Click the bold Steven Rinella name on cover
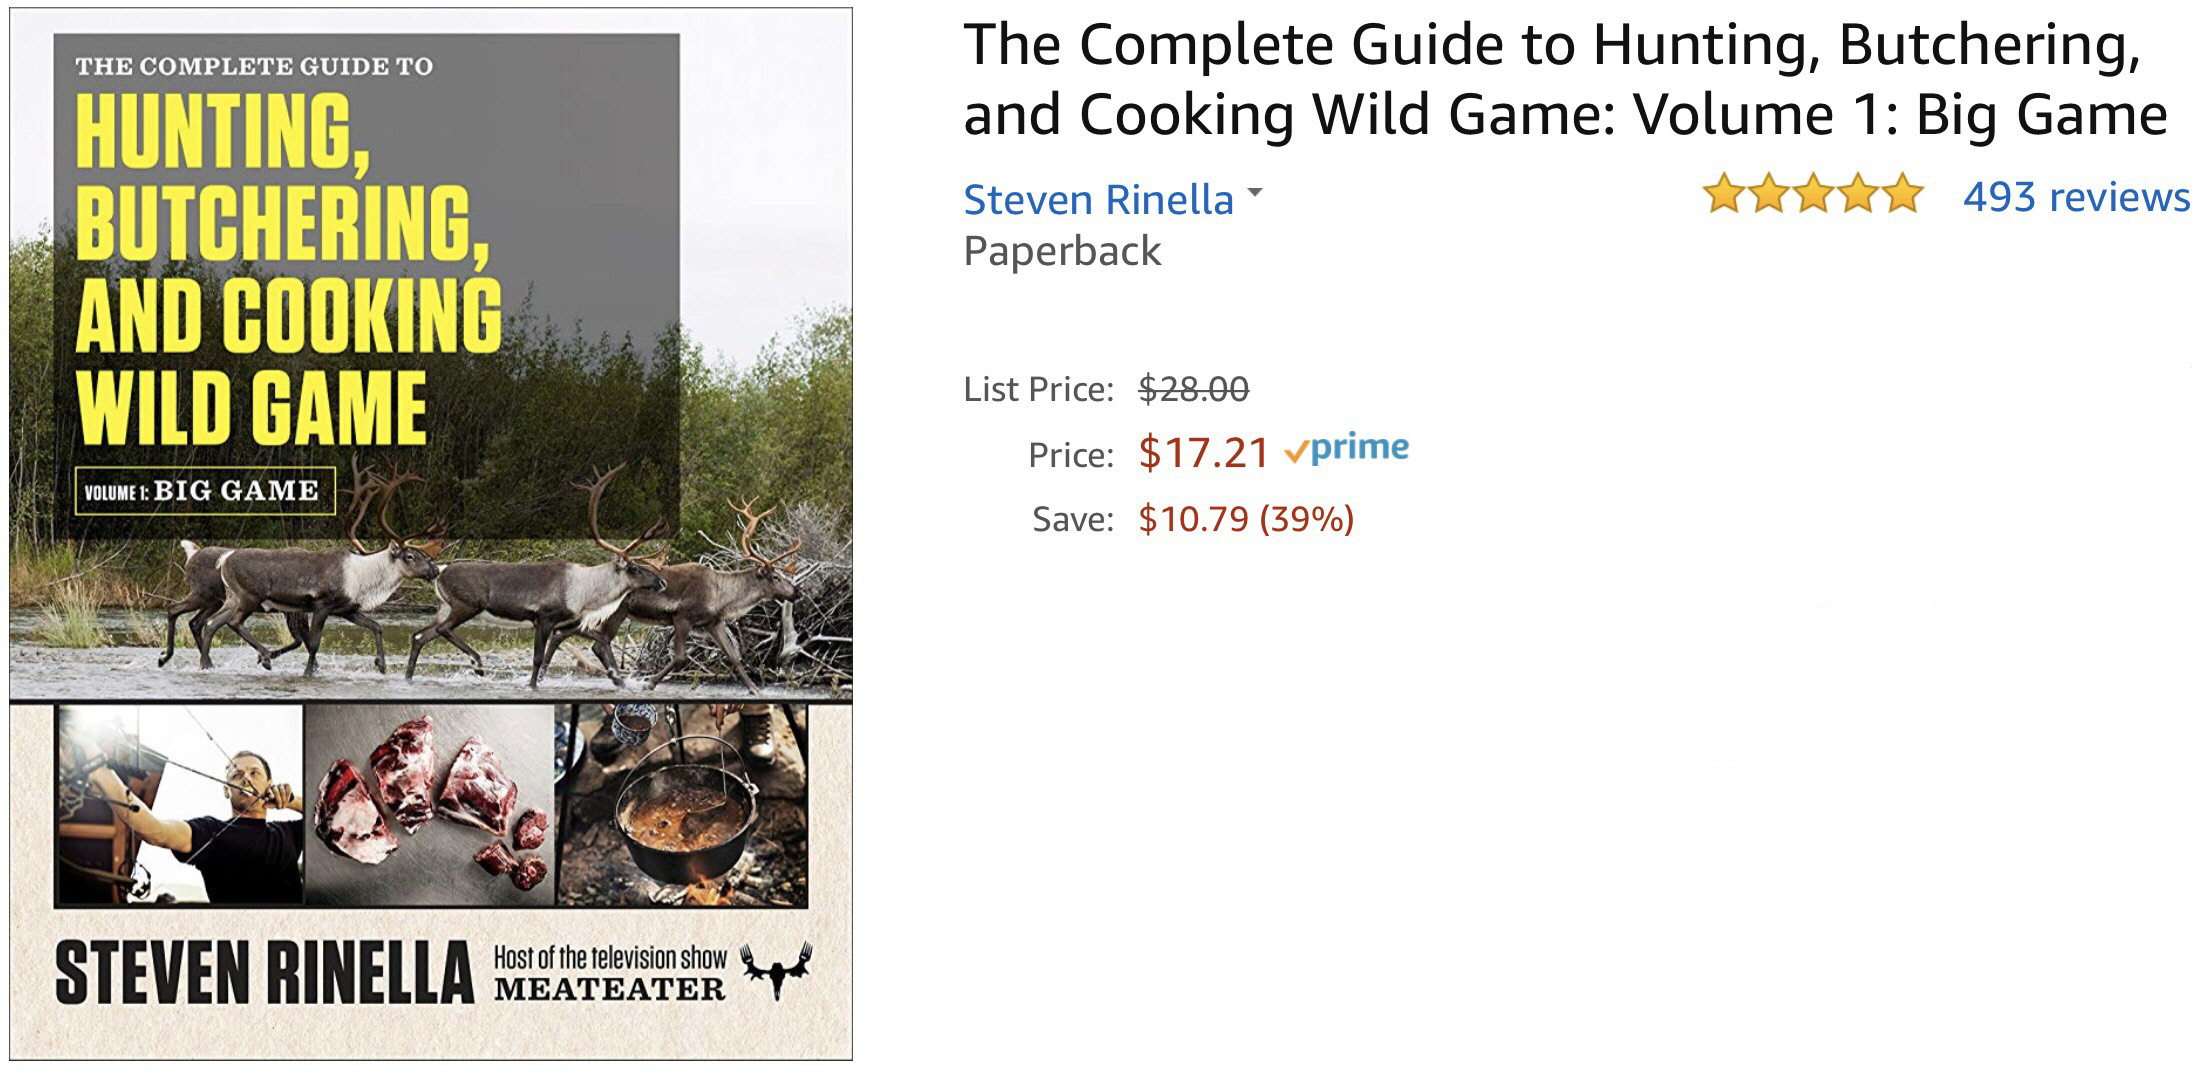Image resolution: width=2211 pixels, height=1073 pixels. pyautogui.click(x=264, y=971)
